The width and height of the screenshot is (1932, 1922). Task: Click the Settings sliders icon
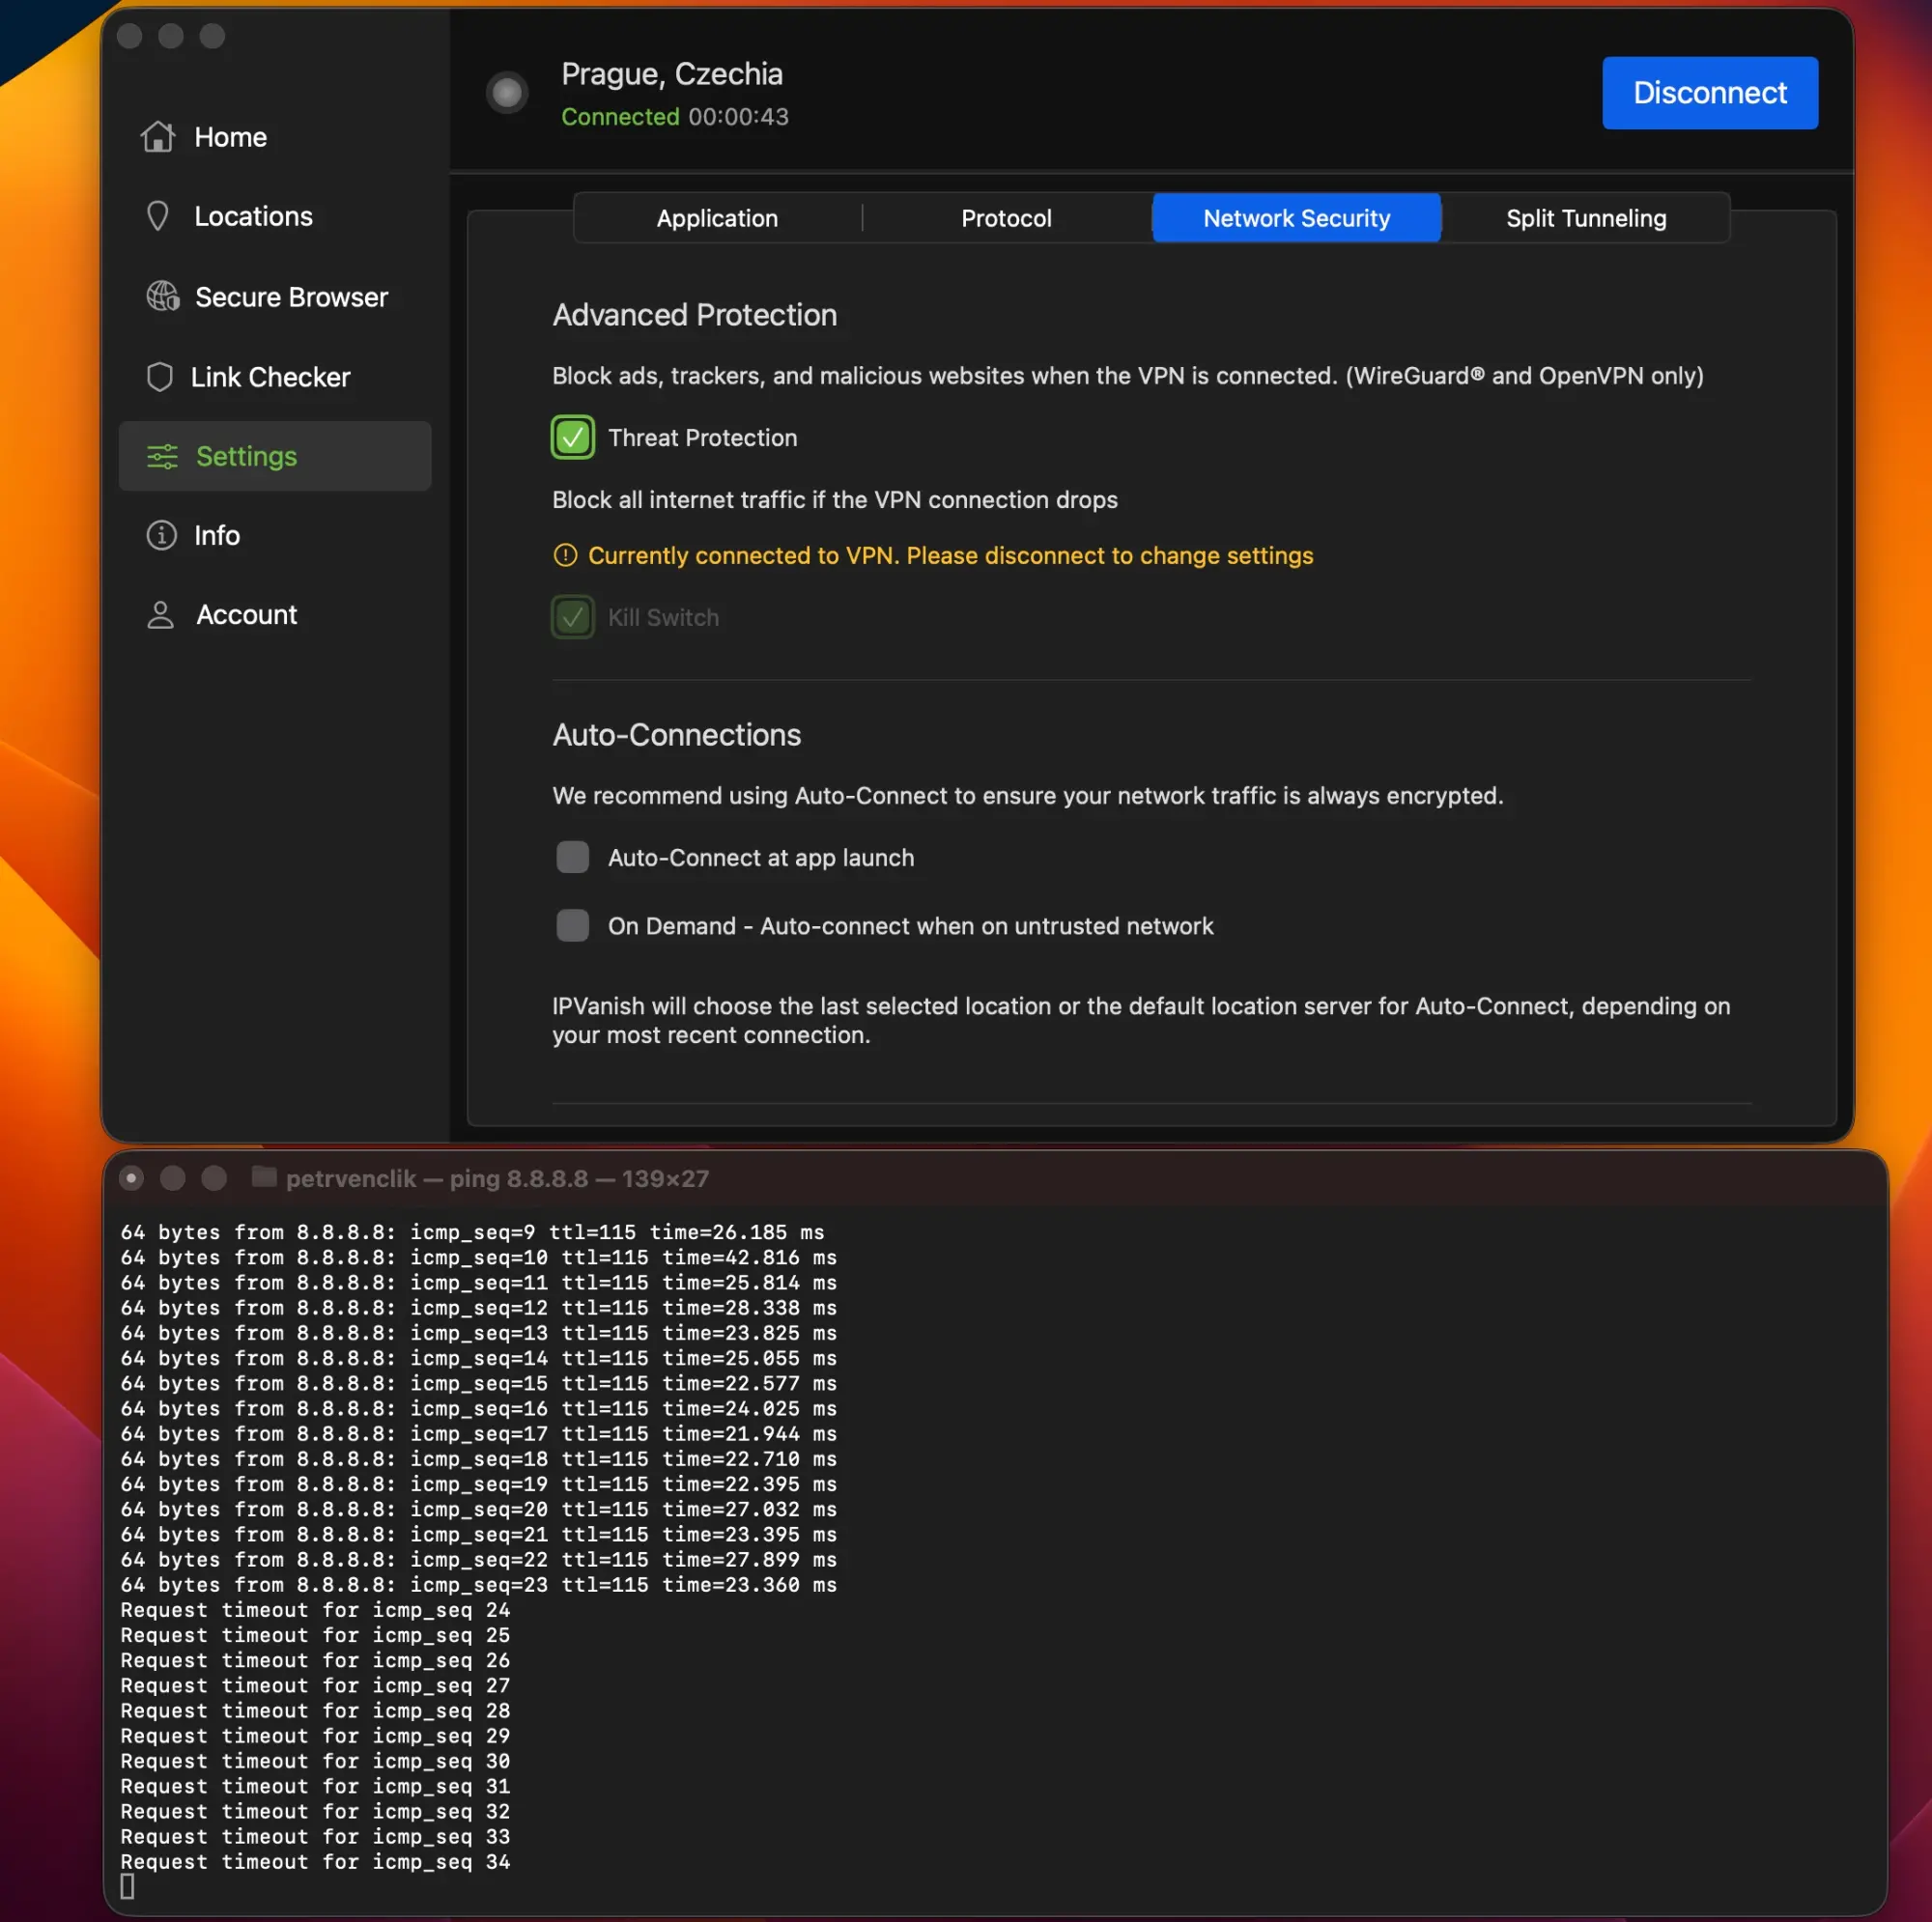pyautogui.click(x=161, y=456)
